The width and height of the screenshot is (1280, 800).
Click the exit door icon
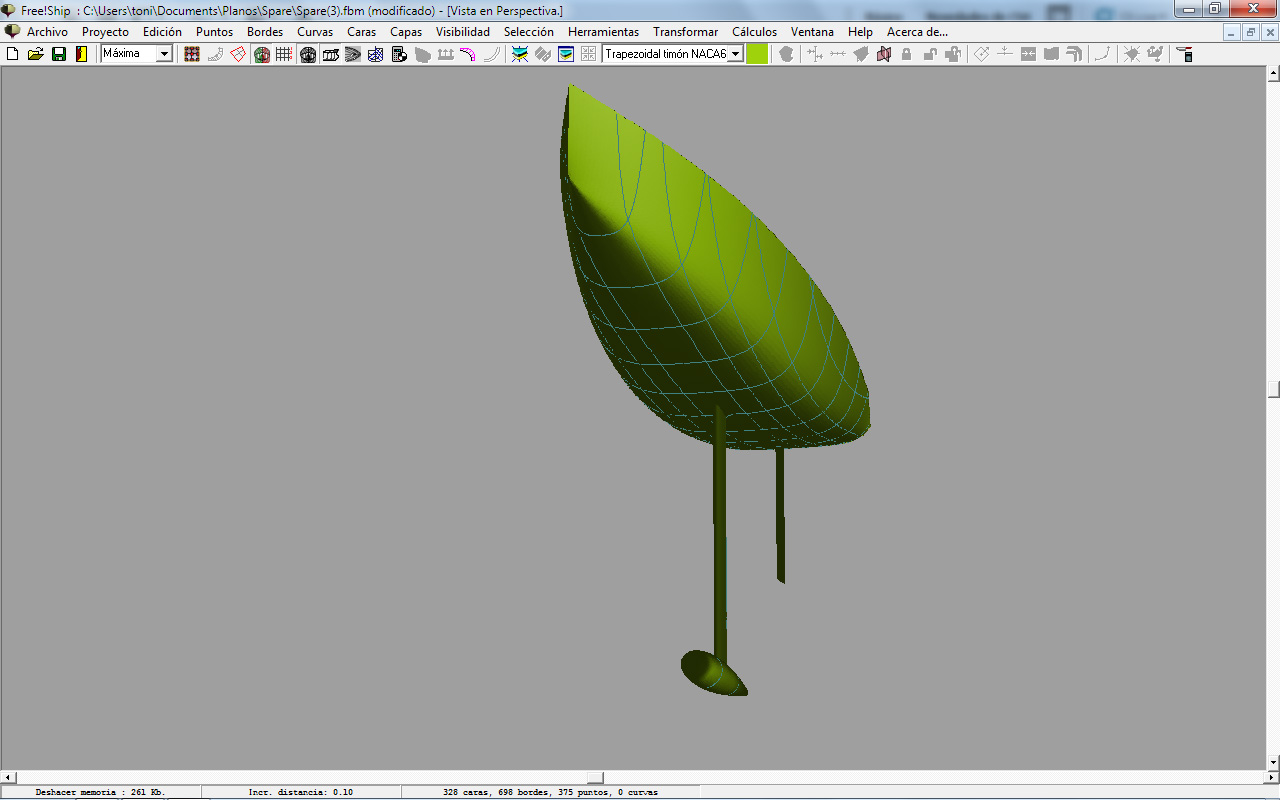(x=82, y=54)
